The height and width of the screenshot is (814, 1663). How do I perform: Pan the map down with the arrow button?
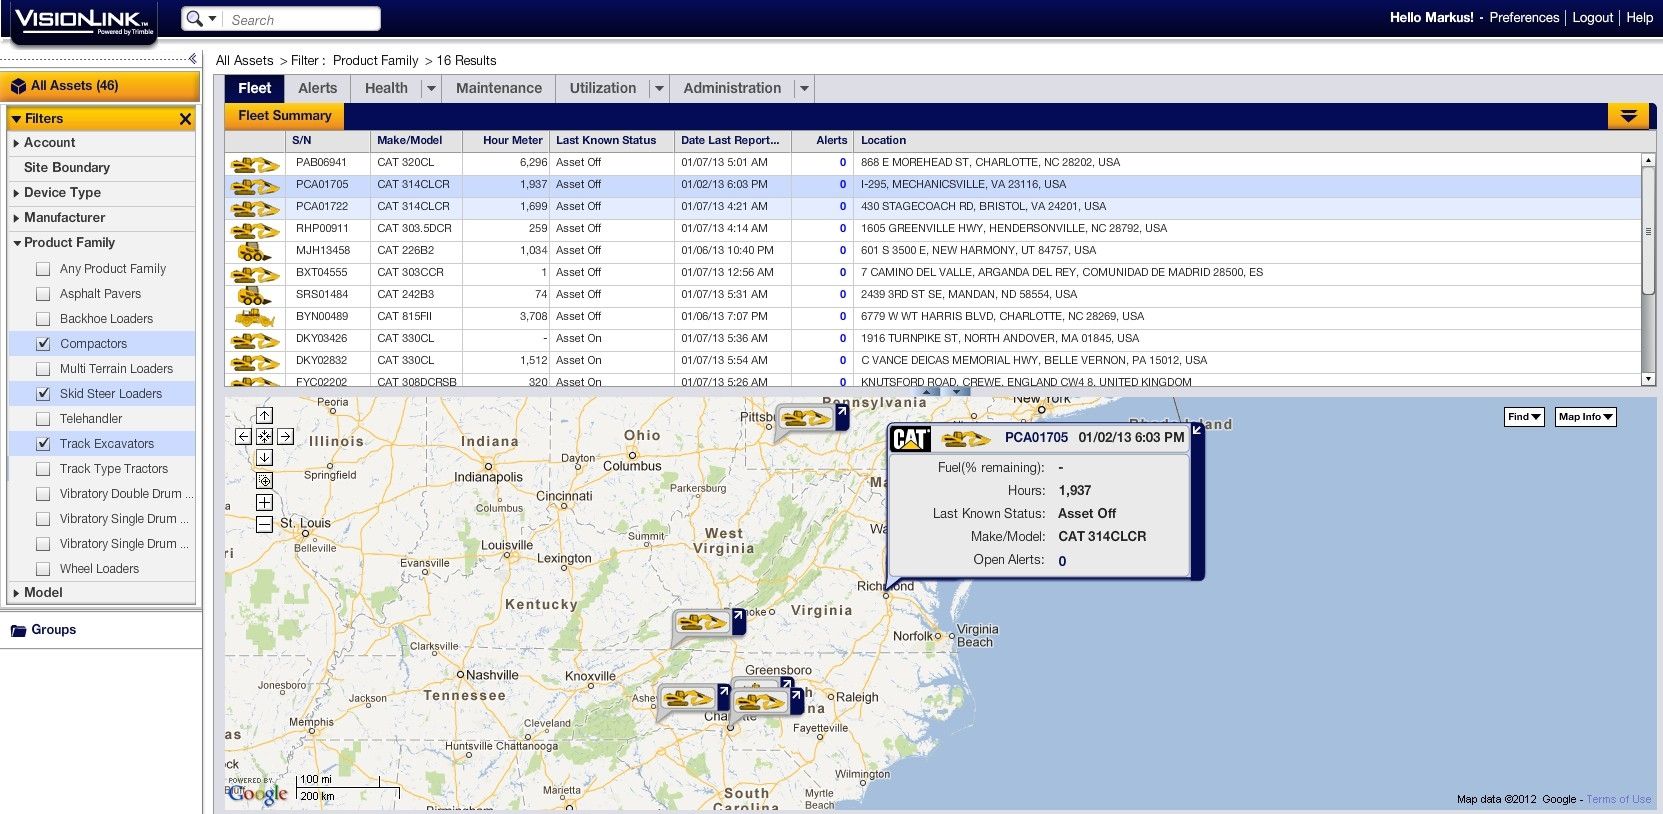coord(264,457)
